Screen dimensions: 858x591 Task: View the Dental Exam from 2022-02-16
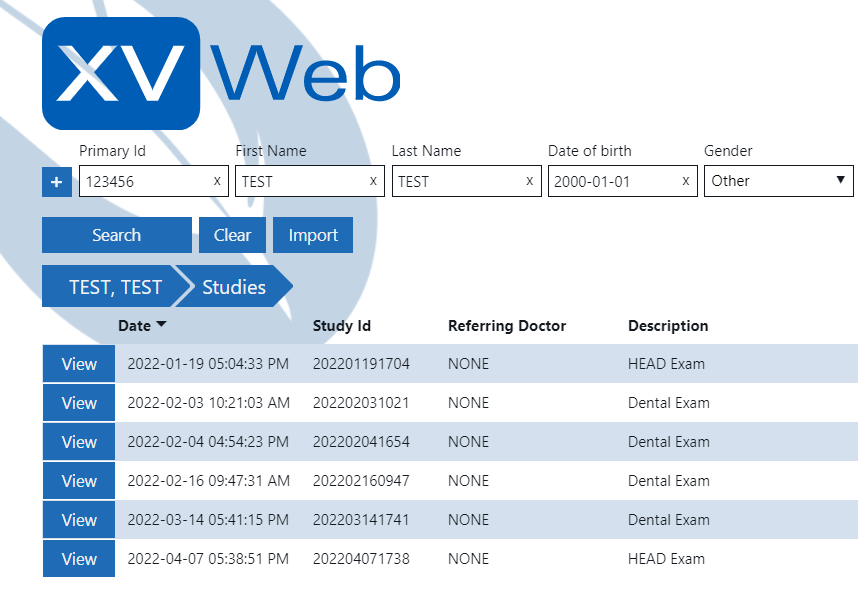(x=78, y=480)
